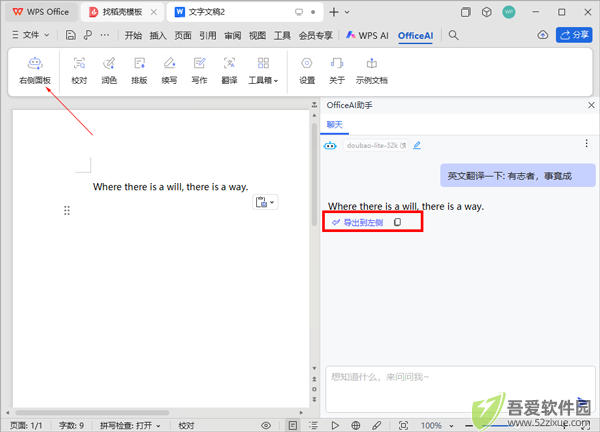
Task: Open the 写作 writing tool
Action: point(199,71)
